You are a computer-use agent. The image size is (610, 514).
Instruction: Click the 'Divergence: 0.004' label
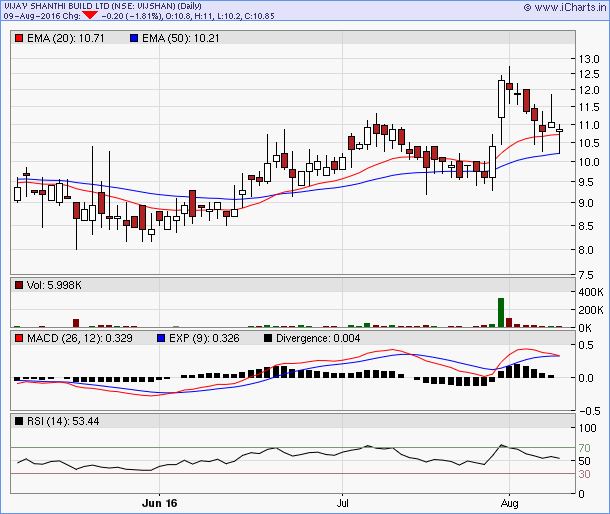[318, 338]
